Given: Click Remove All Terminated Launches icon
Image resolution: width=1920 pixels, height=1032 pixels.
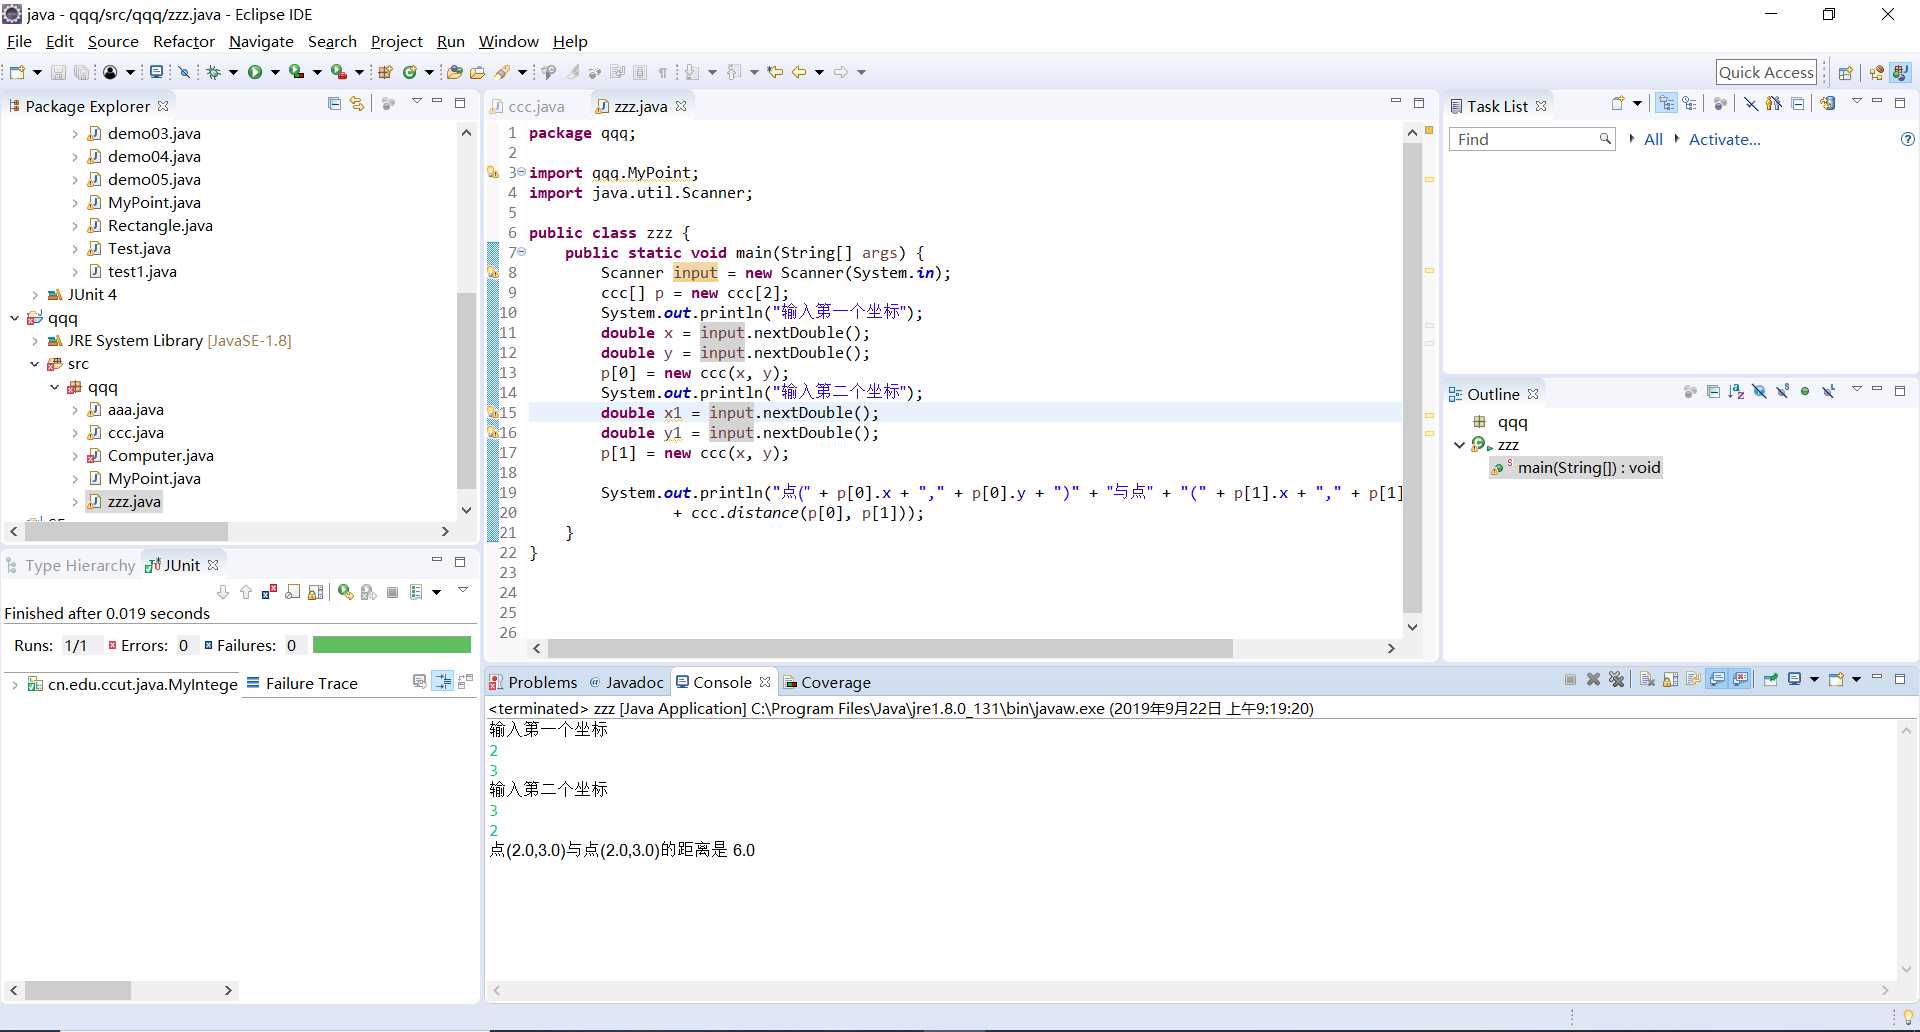Looking at the screenshot, I should tap(1617, 680).
